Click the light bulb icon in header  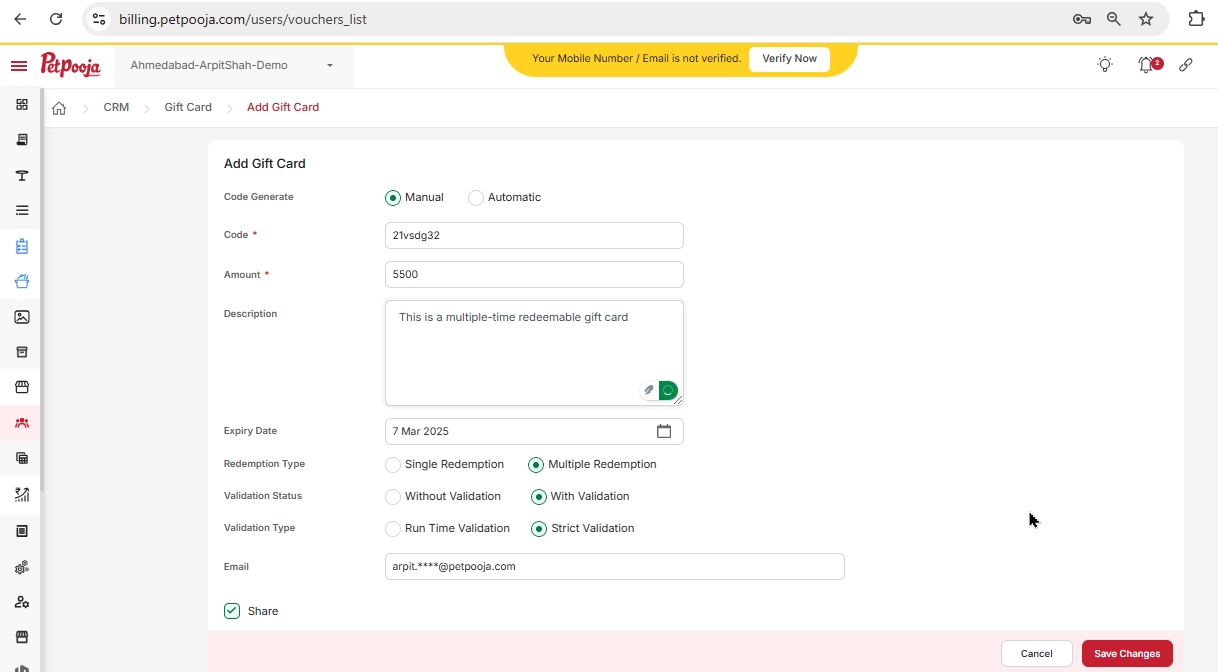1105,65
